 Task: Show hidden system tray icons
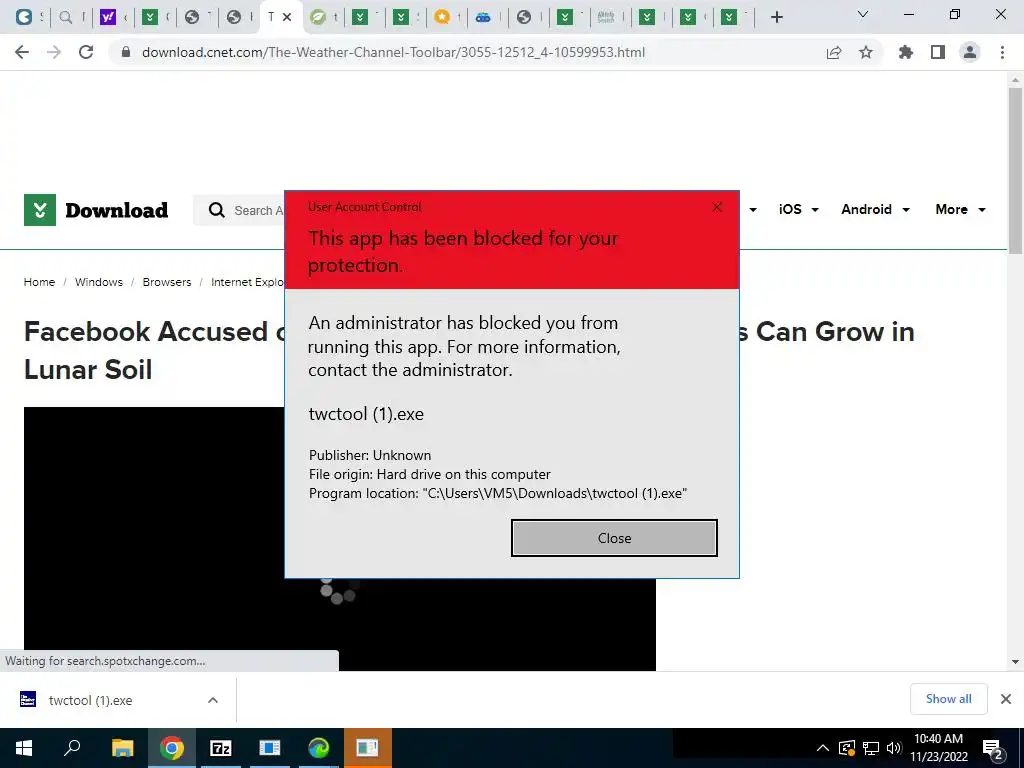point(823,748)
